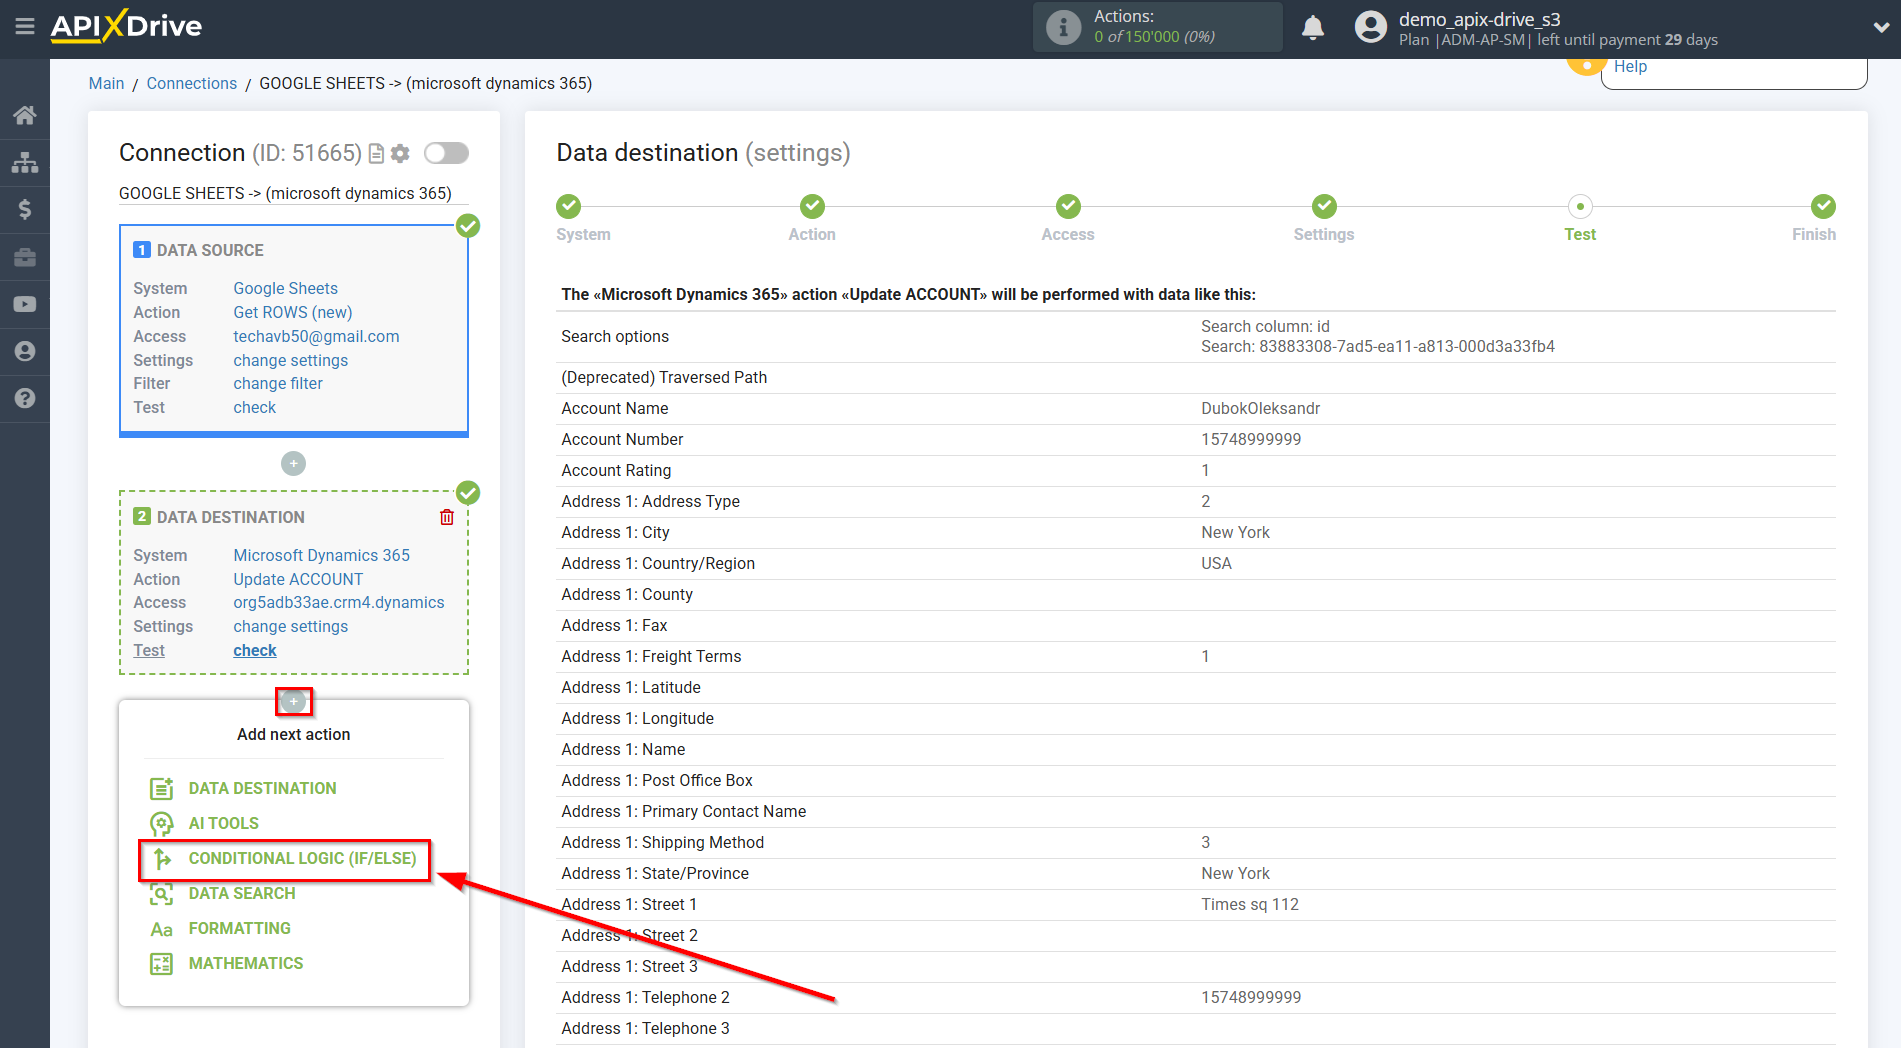The image size is (1901, 1048).
Task: Open the notifications bell
Action: click(1313, 27)
